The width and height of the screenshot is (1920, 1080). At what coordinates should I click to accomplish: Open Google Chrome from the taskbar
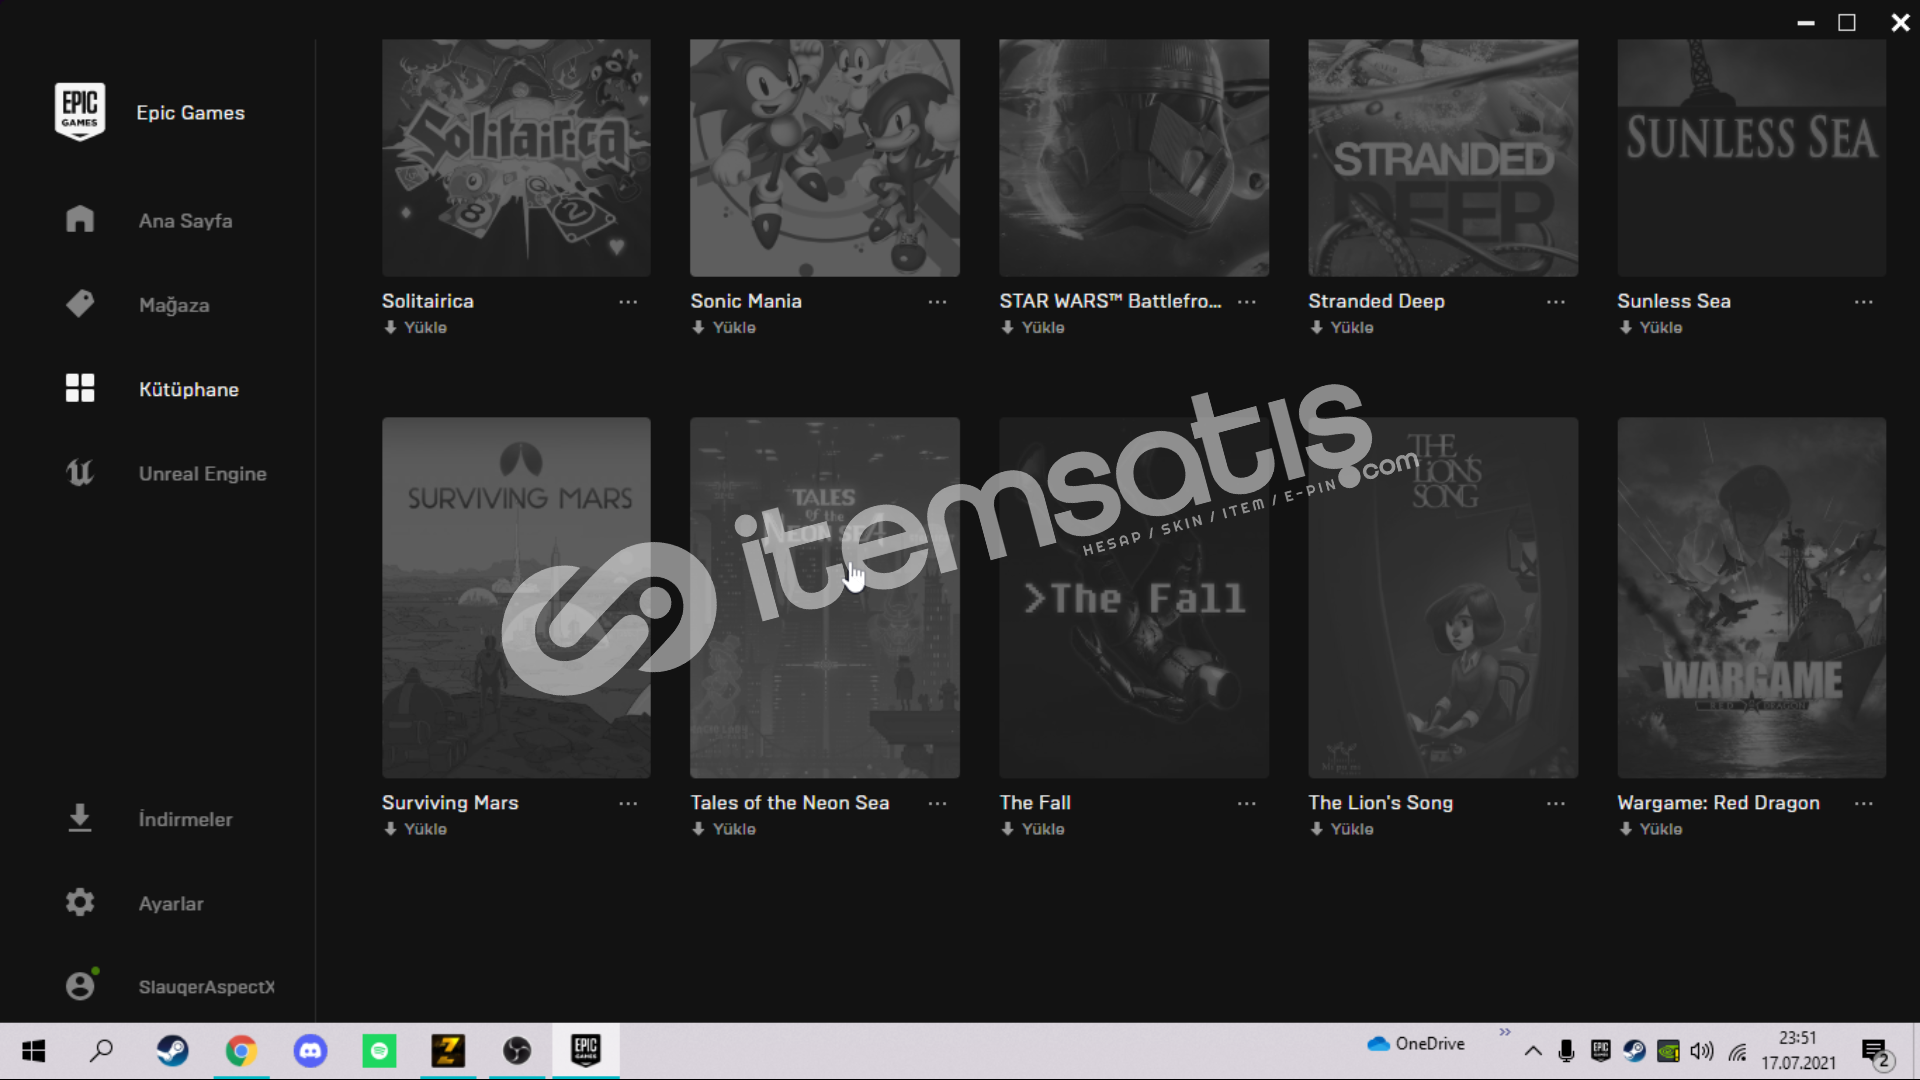coord(241,1051)
